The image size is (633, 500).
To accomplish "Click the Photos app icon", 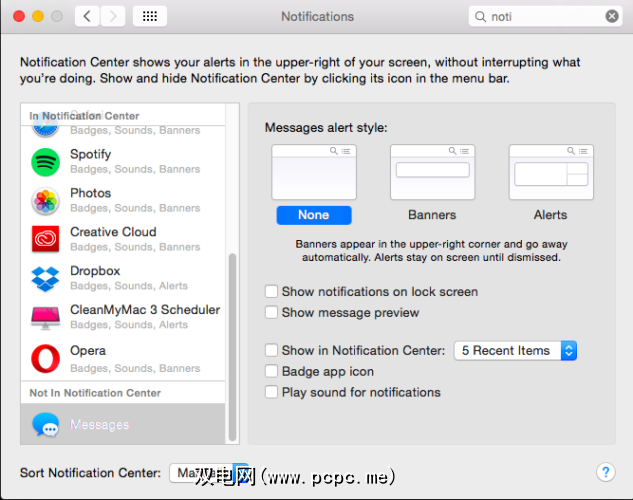I will click(45, 201).
